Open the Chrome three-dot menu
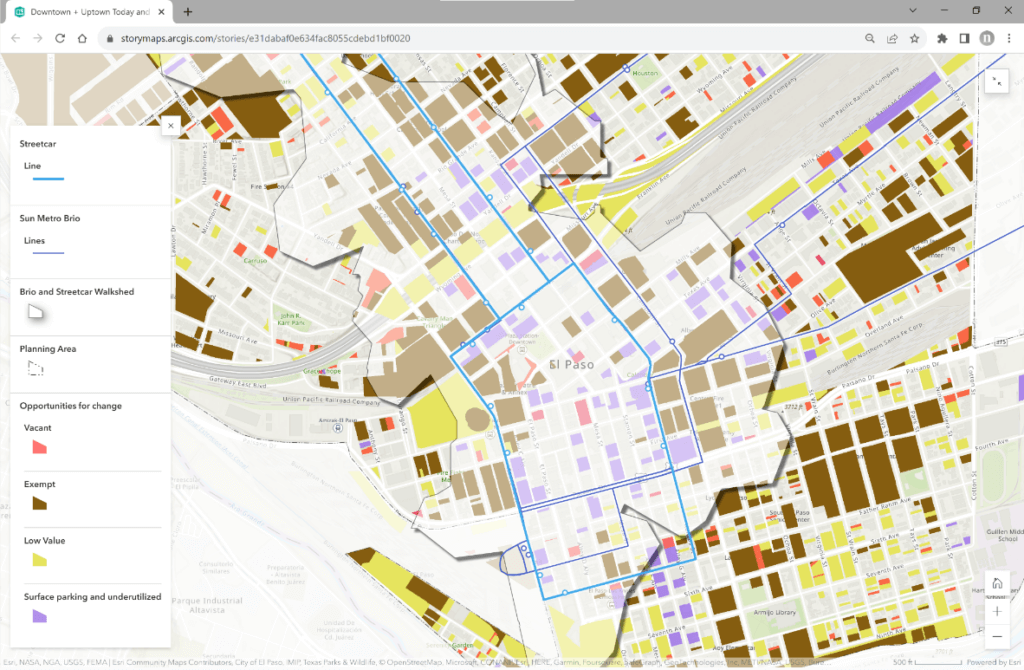The image size is (1024, 670). [1009, 39]
